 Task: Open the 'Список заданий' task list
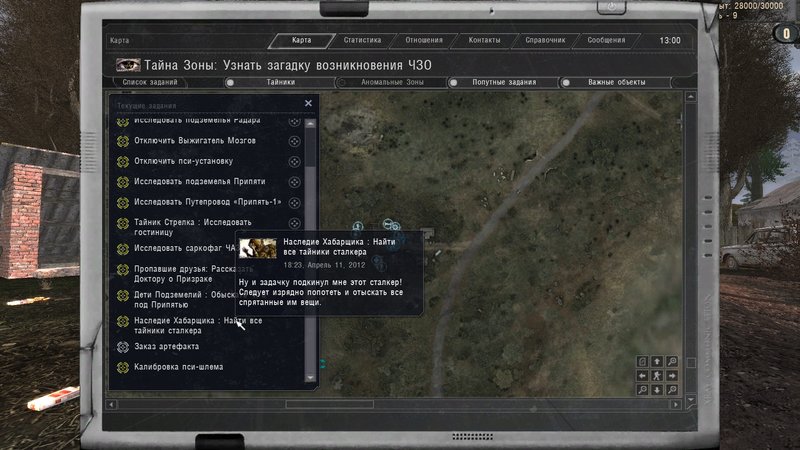(x=150, y=82)
